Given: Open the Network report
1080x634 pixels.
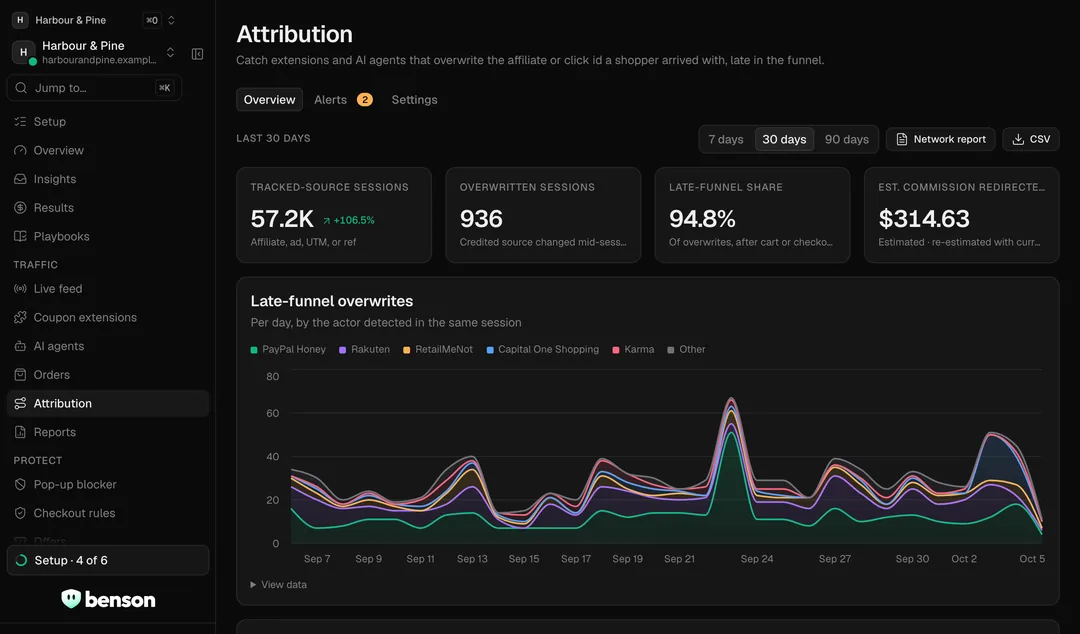Looking at the screenshot, I should [x=940, y=139].
